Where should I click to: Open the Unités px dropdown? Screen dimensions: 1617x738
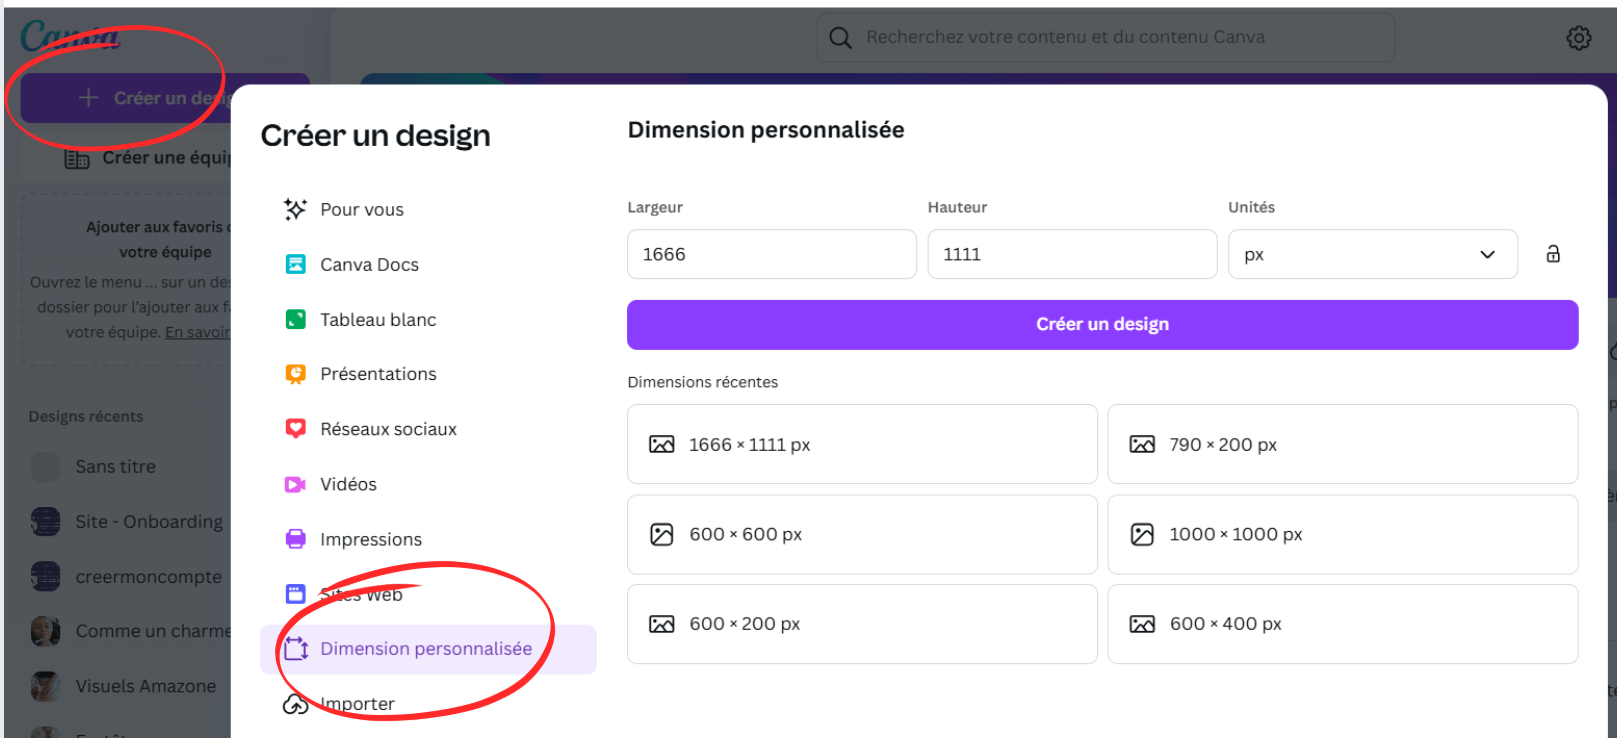[1371, 255]
